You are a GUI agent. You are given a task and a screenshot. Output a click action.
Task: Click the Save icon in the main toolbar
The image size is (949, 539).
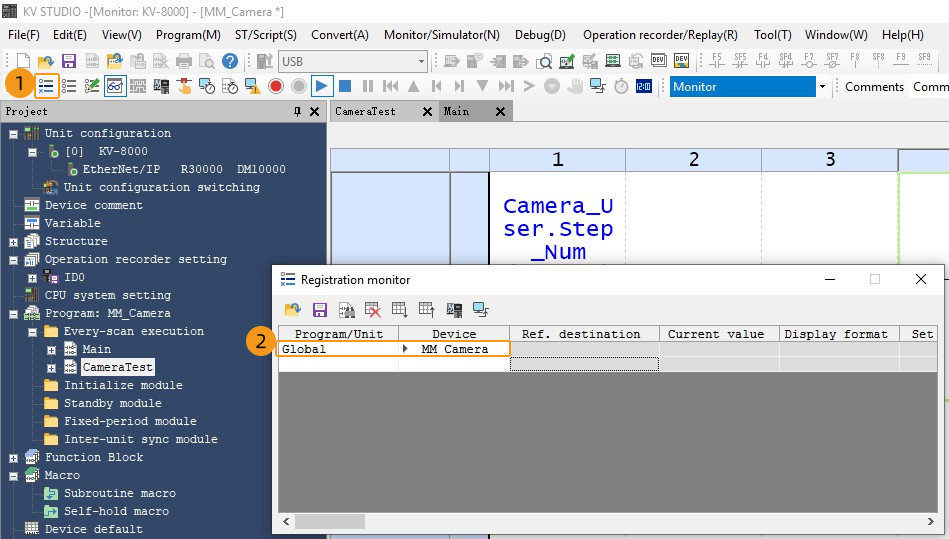click(68, 61)
